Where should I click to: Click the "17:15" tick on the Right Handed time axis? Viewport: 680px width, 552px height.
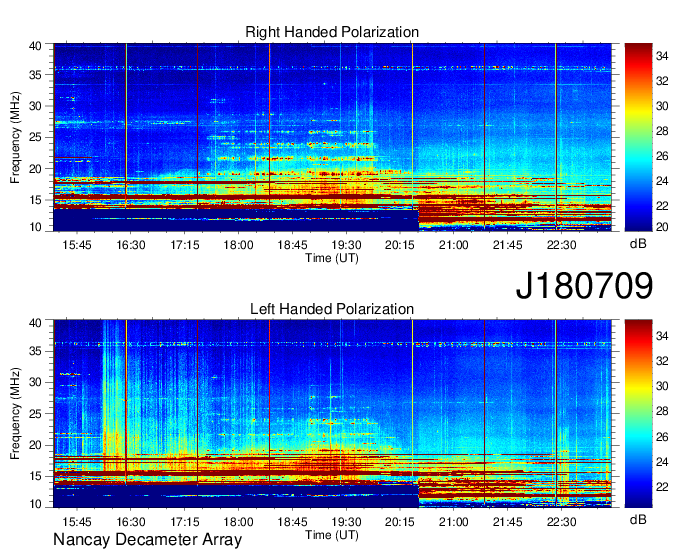click(x=184, y=245)
